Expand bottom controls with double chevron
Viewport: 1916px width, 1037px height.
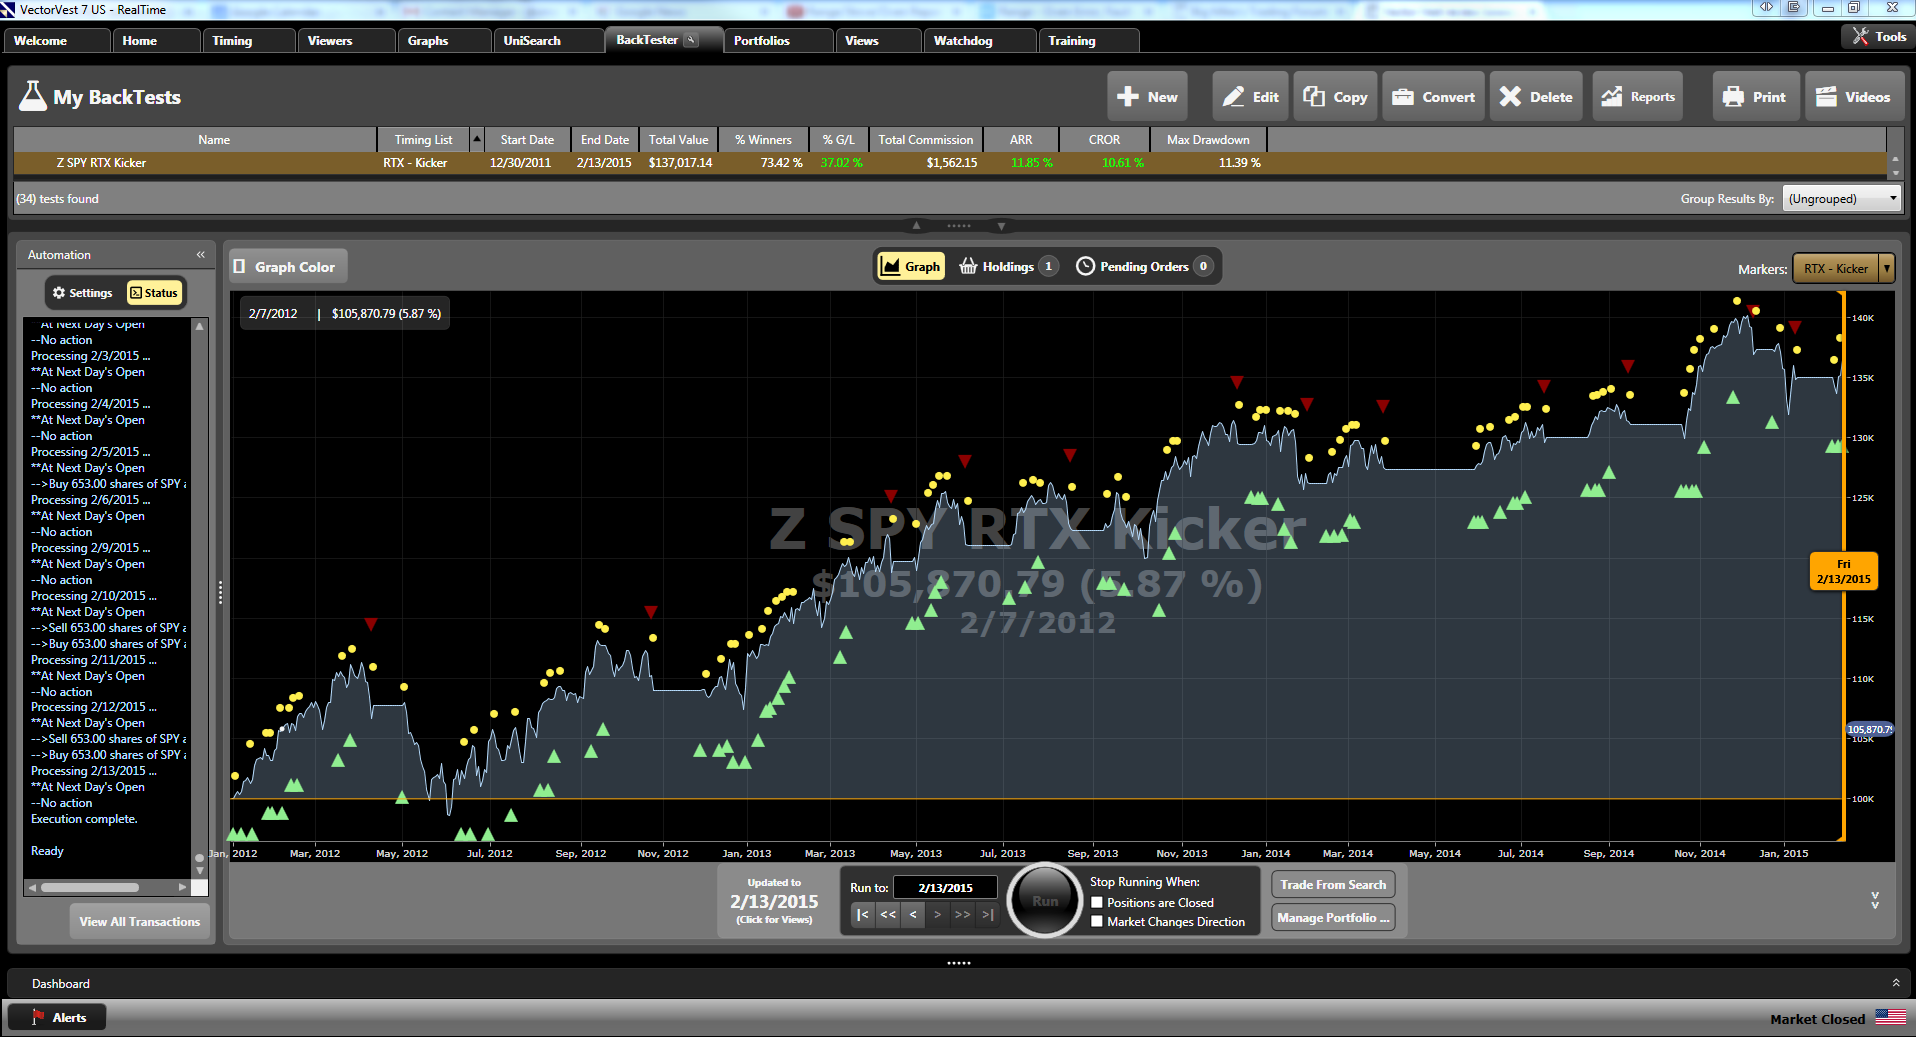tap(1875, 900)
